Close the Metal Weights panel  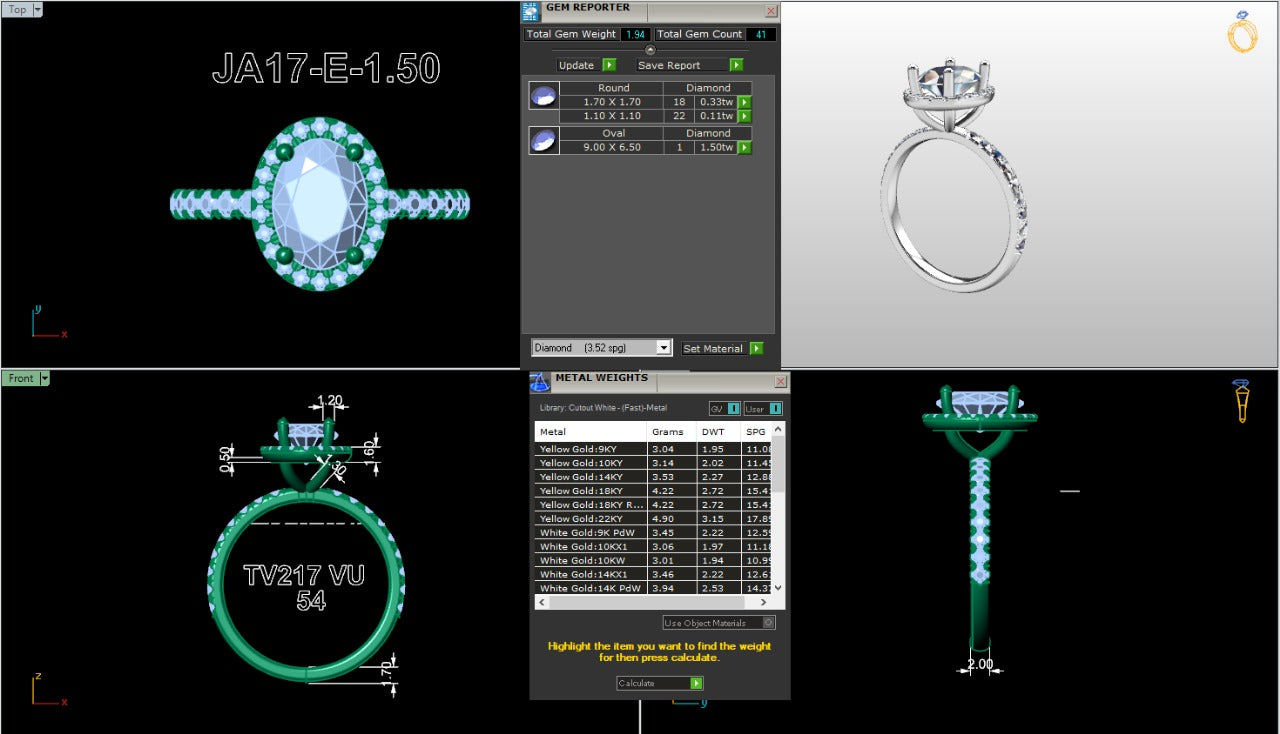click(x=781, y=382)
